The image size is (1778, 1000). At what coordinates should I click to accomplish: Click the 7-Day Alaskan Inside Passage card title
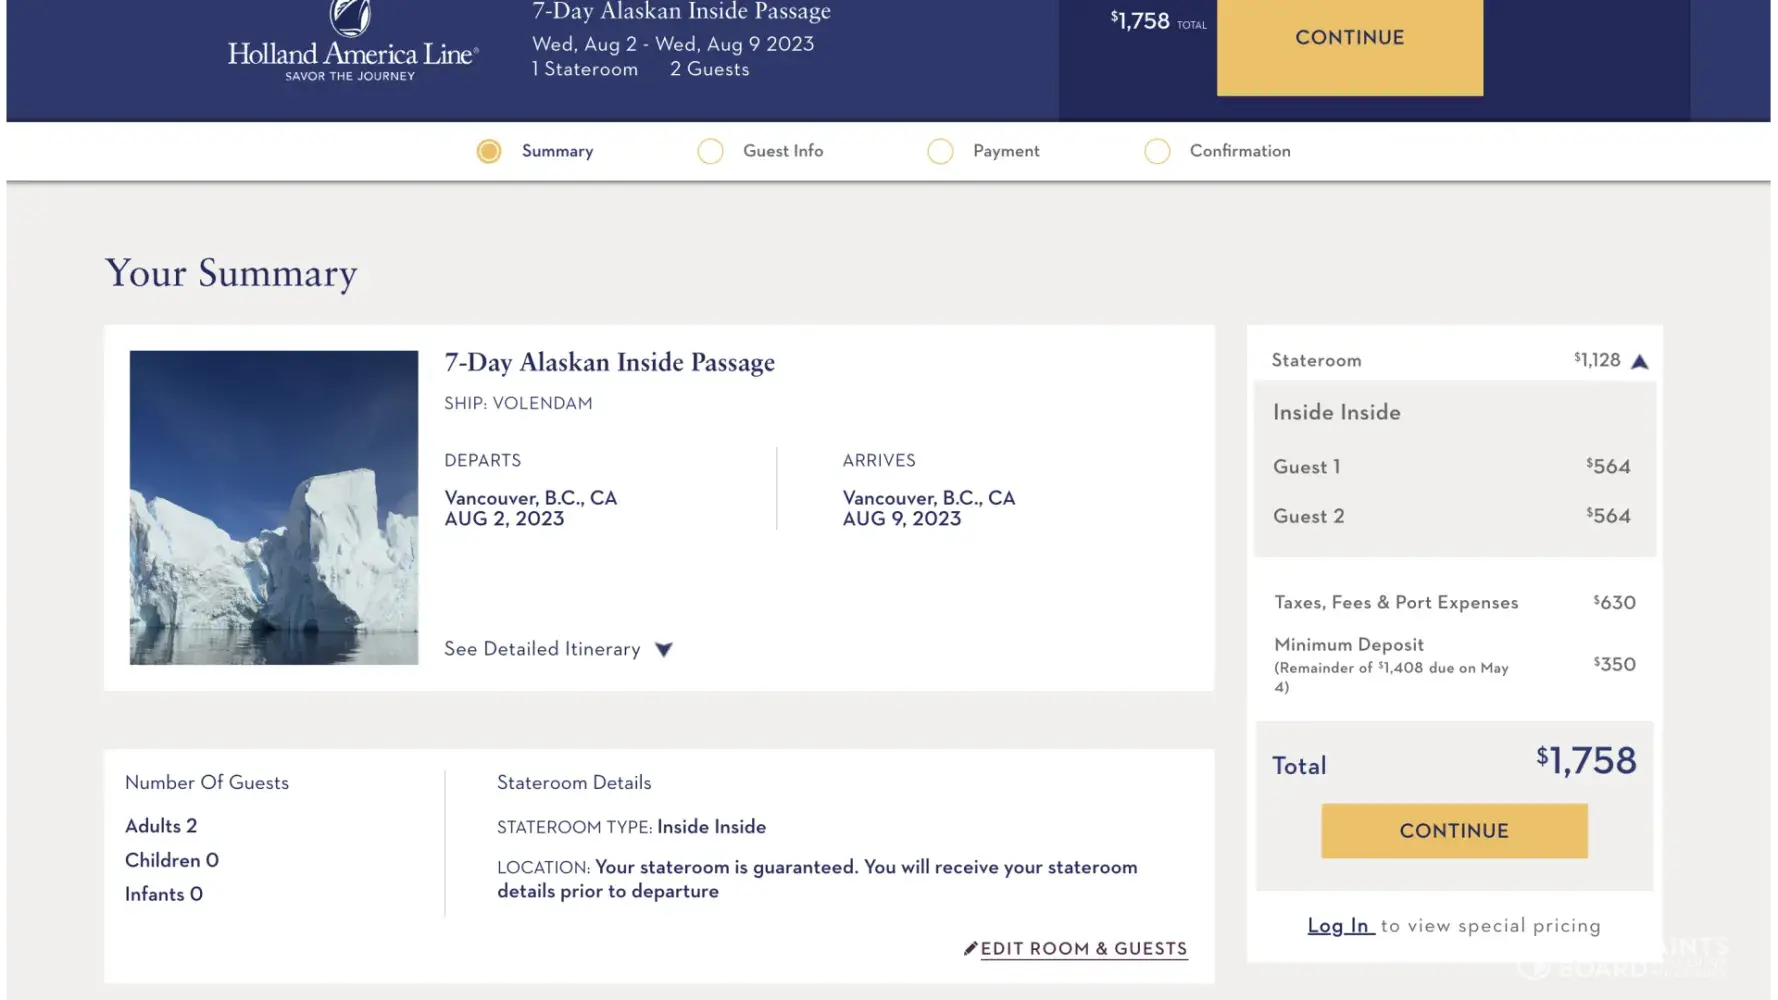click(609, 362)
